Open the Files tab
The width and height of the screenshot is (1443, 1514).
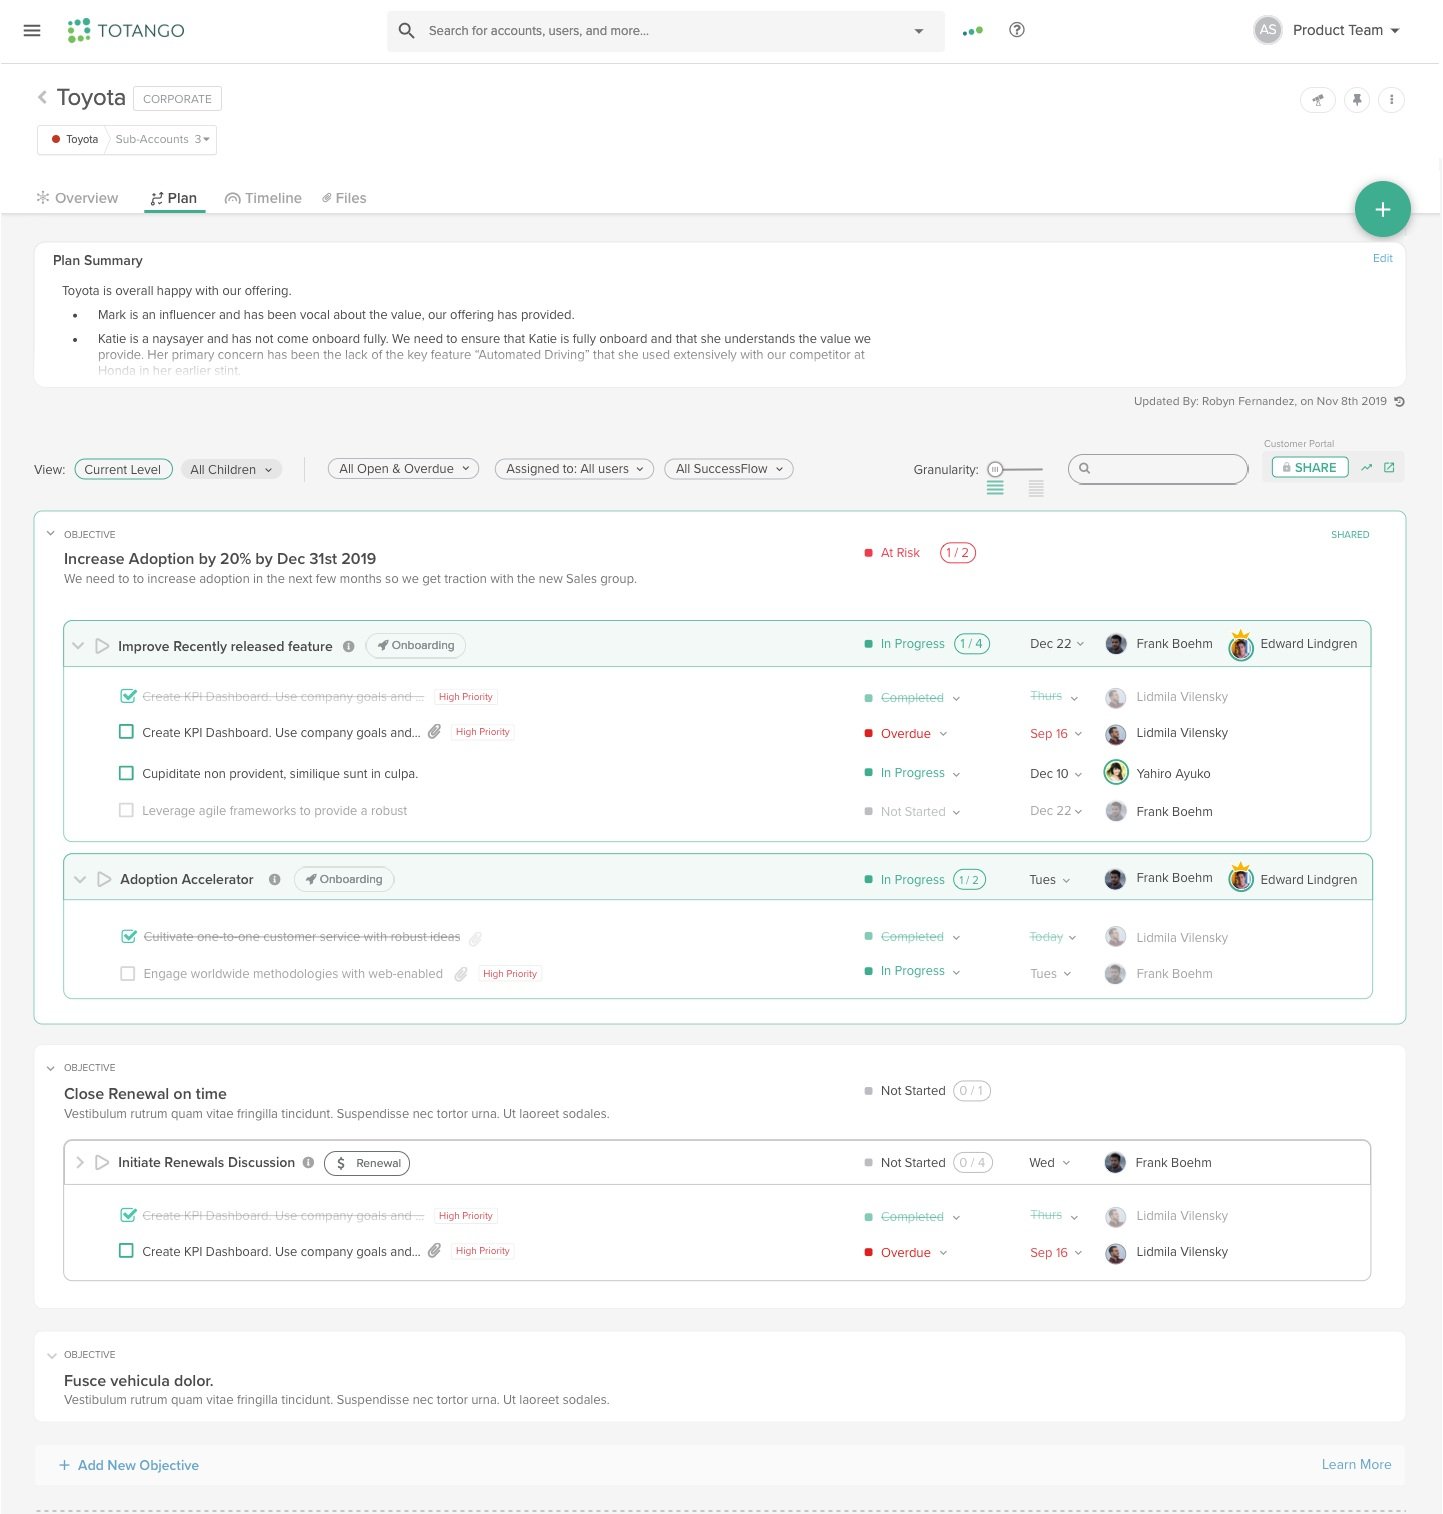344,198
